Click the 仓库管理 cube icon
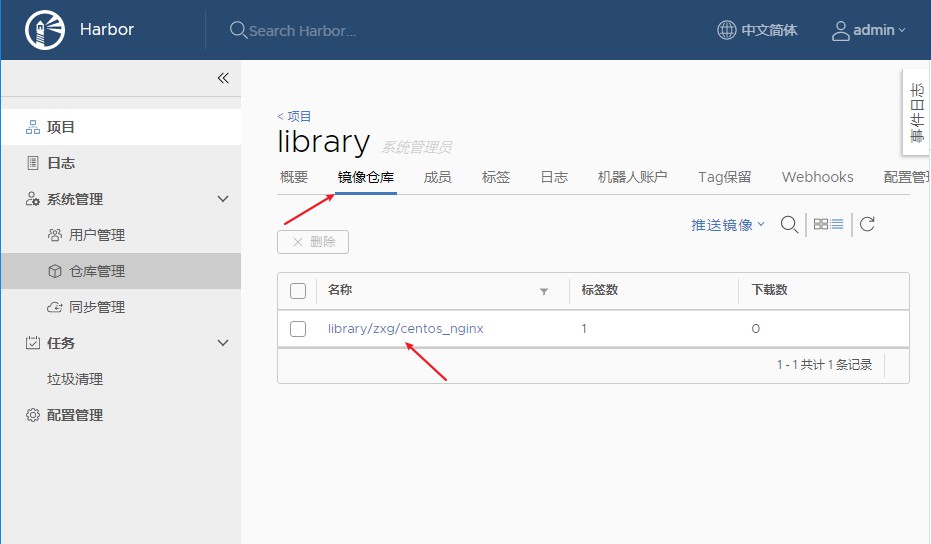The width and height of the screenshot is (931, 544). click(x=55, y=271)
